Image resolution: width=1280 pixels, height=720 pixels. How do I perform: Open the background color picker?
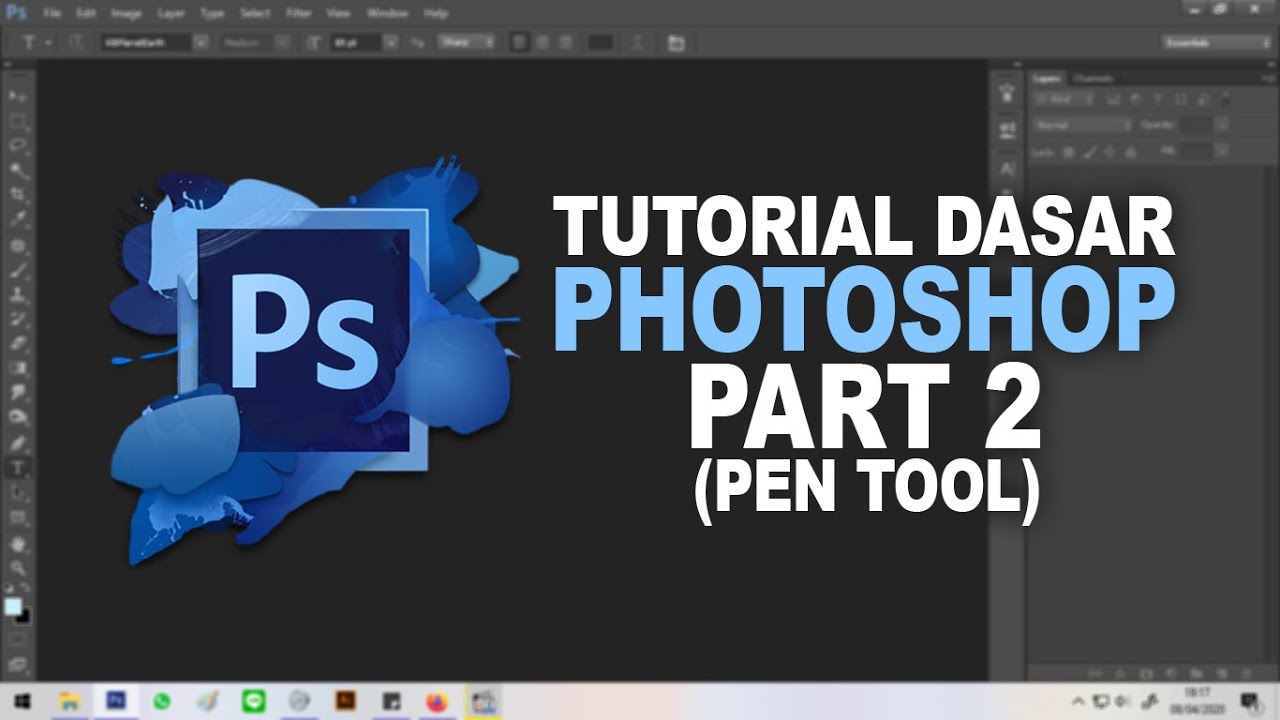coord(23,616)
